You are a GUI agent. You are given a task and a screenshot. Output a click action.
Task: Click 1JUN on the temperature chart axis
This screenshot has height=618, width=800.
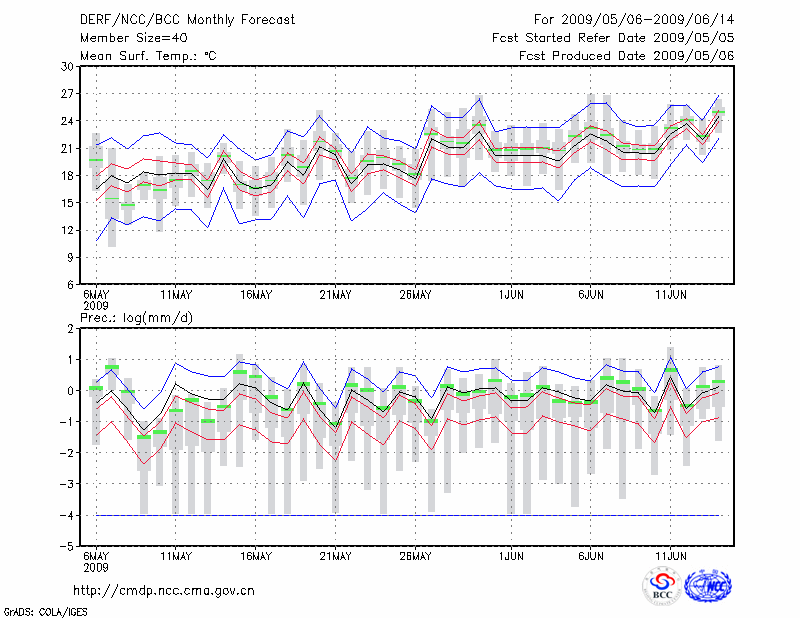(511, 295)
